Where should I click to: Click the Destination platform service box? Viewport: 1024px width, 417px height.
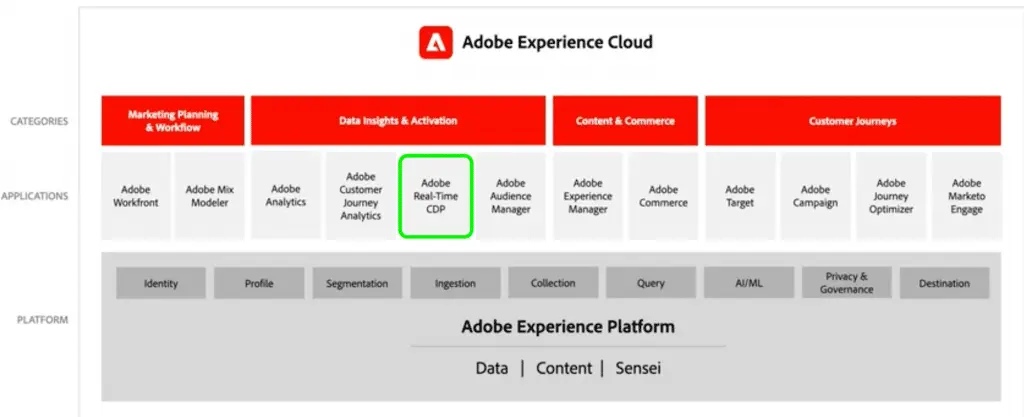944,283
